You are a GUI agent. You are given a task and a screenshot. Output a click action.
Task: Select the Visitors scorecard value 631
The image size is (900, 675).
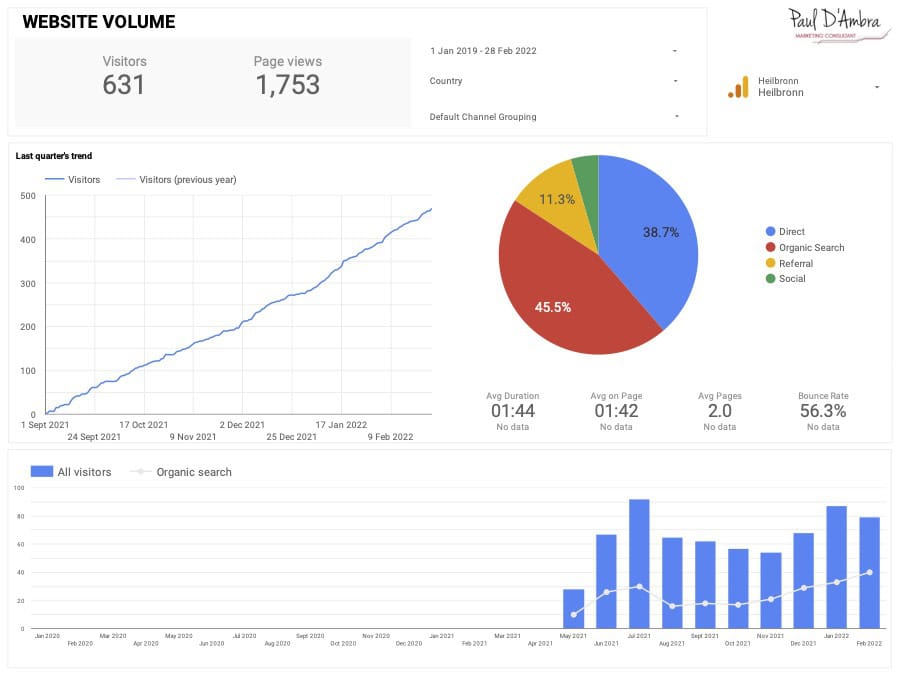point(123,85)
